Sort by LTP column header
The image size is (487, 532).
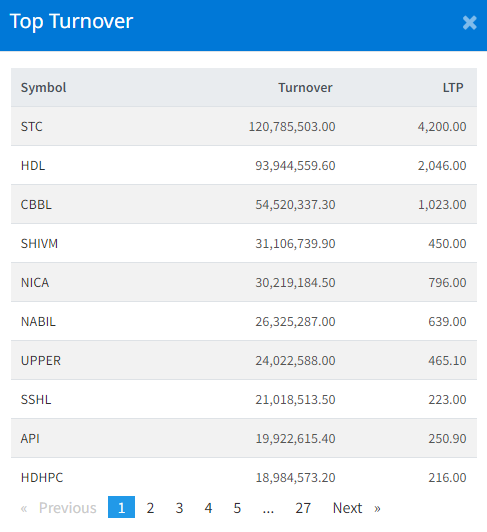[x=453, y=88]
